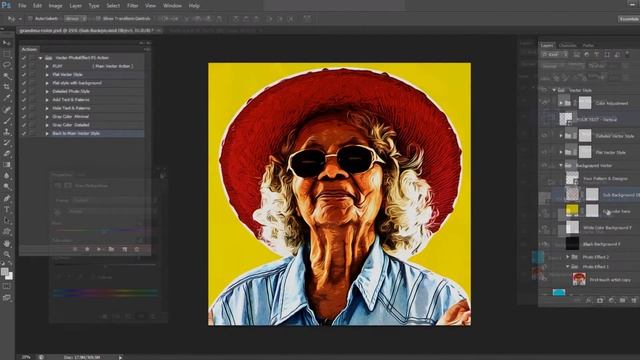
Task: Toggle checkmark for Back to Main Vector Style
Action: (x=24, y=133)
